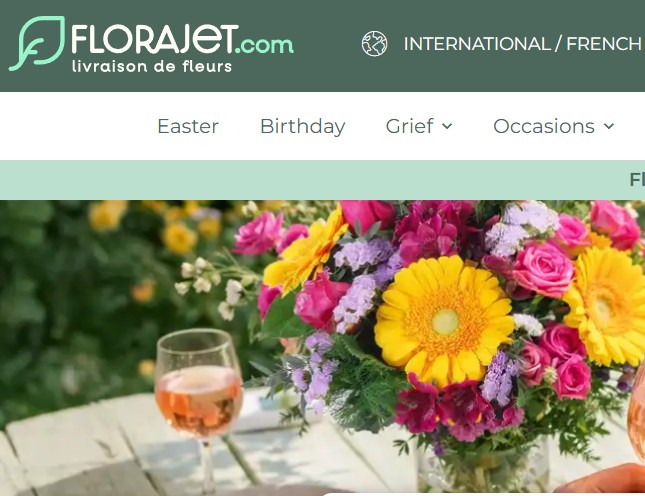Click the bold partial text in promo banner

pyautogui.click(x=637, y=180)
